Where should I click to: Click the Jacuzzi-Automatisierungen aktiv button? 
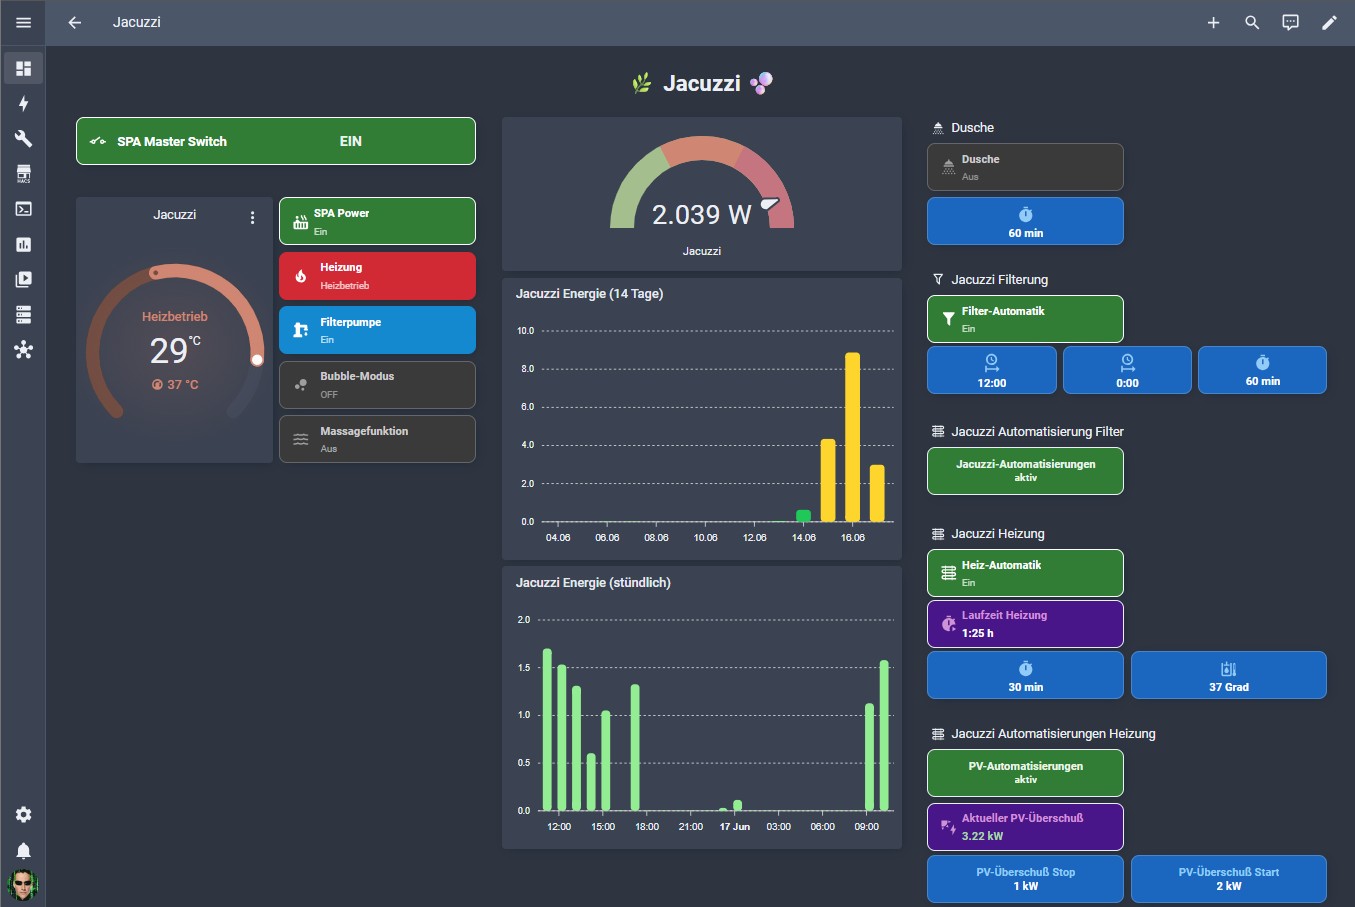[x=1025, y=471]
